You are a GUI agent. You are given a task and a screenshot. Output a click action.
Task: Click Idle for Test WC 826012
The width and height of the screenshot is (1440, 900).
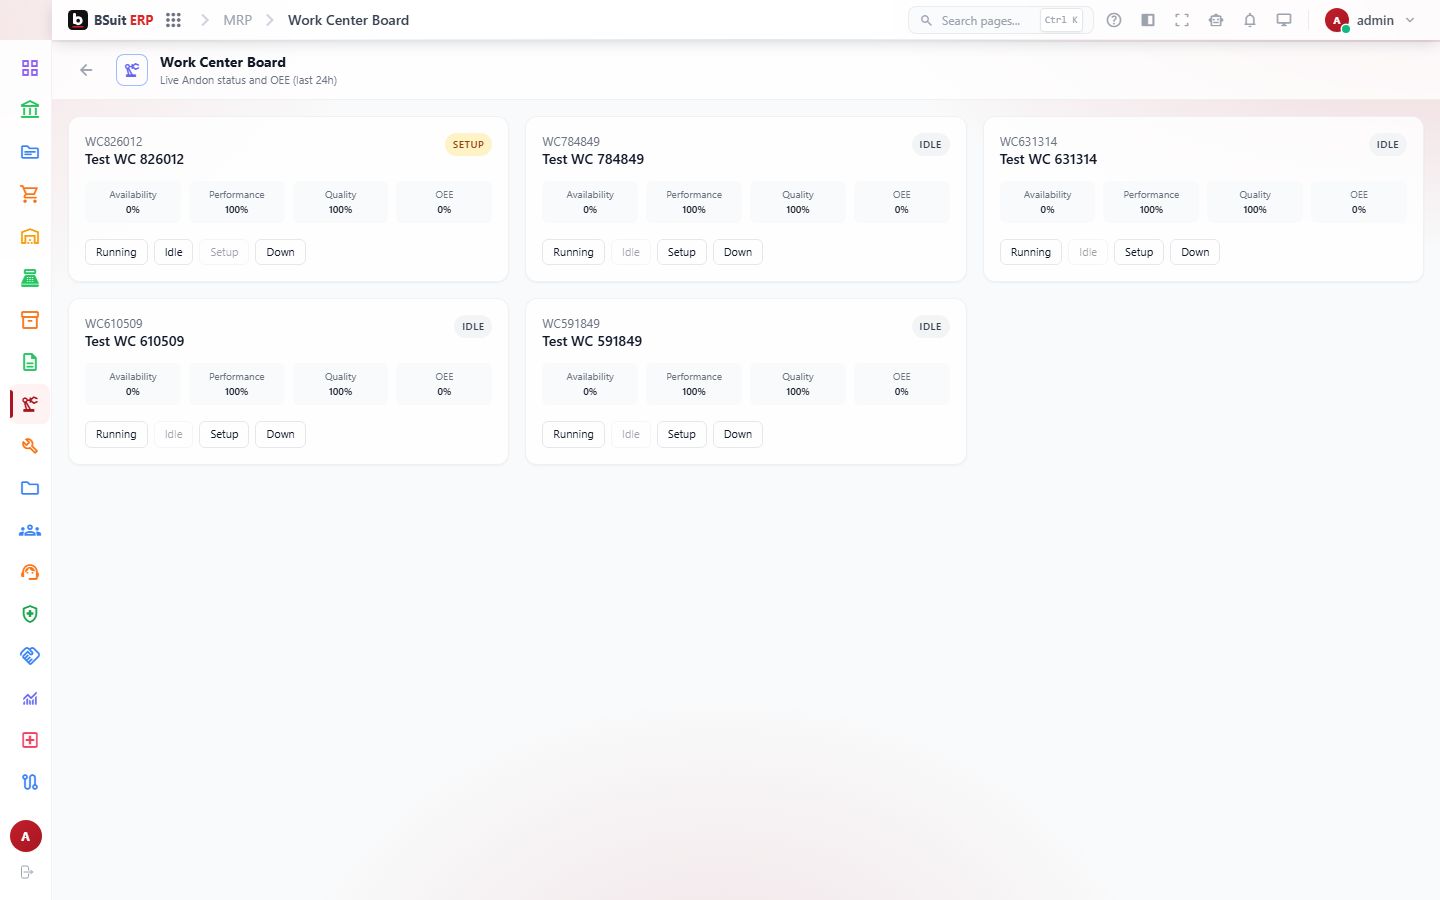[x=173, y=252]
